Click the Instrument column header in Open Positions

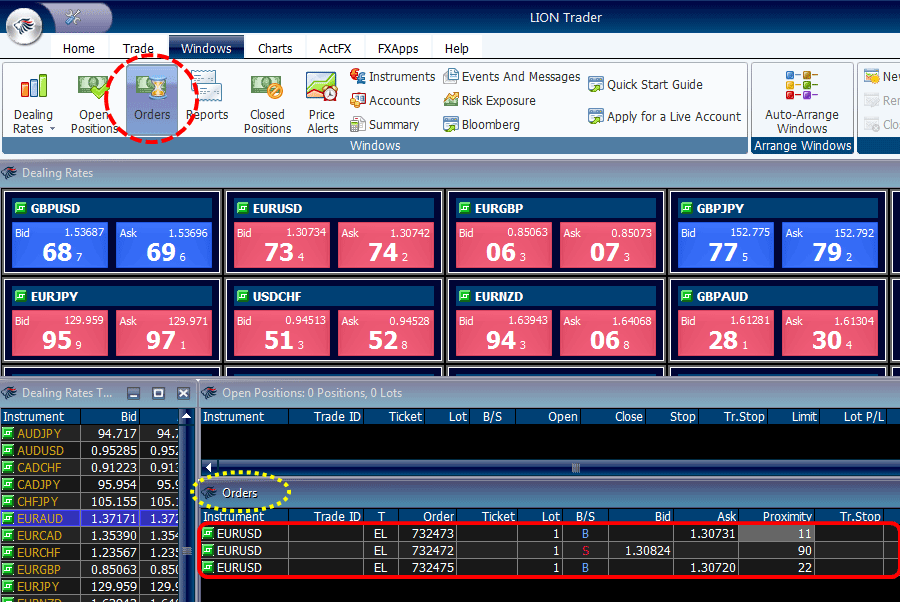243,417
